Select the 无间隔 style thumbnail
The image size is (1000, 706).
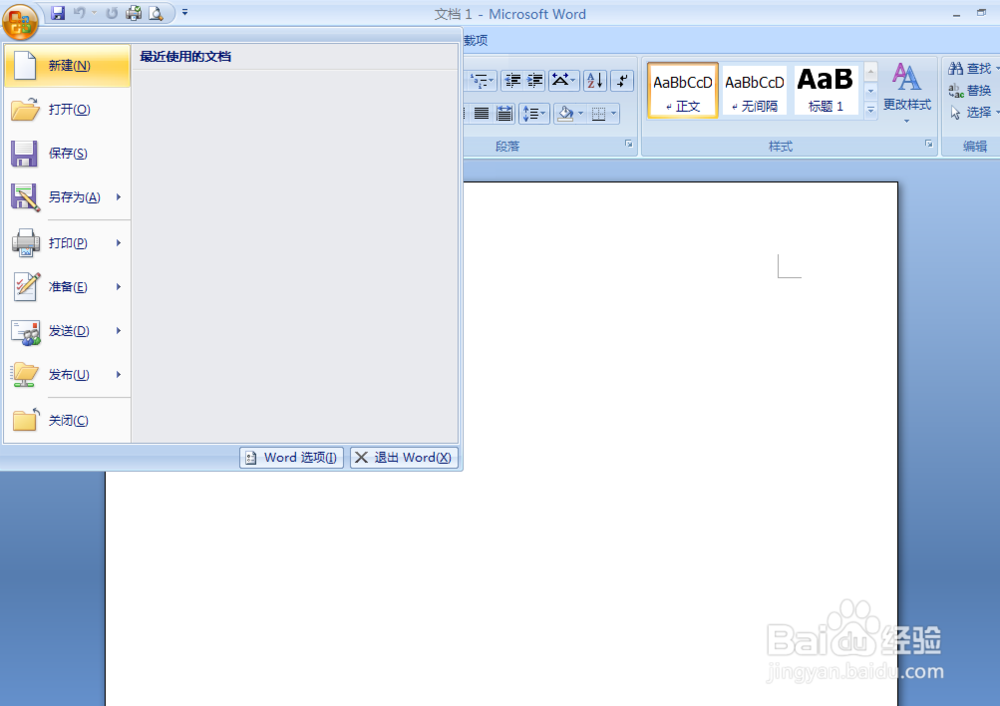(x=754, y=91)
